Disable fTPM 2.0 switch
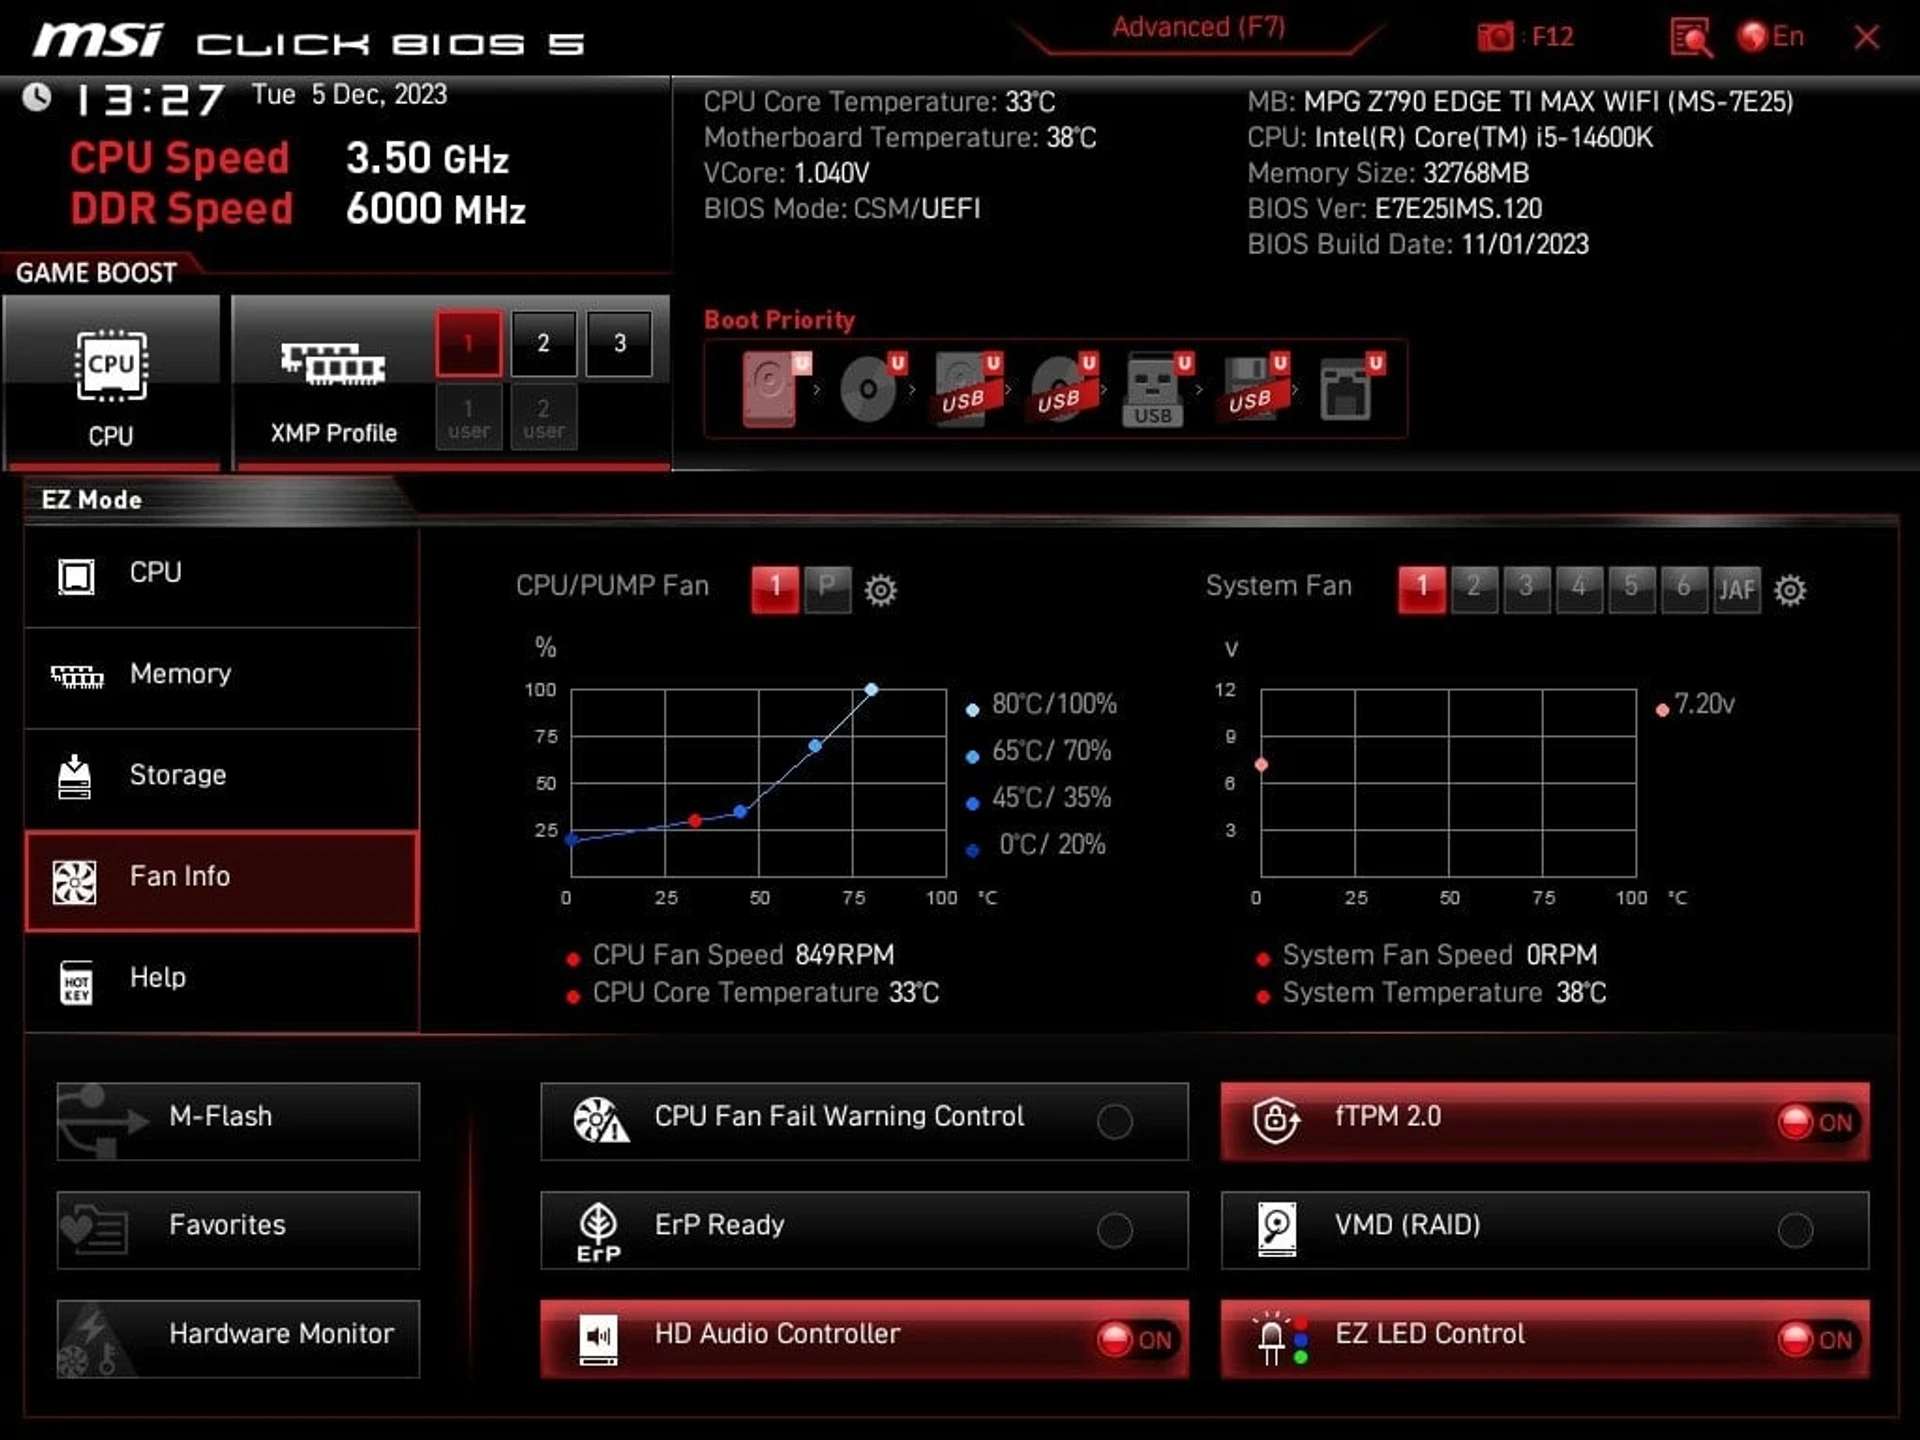This screenshot has height=1440, width=1920. 1816,1121
